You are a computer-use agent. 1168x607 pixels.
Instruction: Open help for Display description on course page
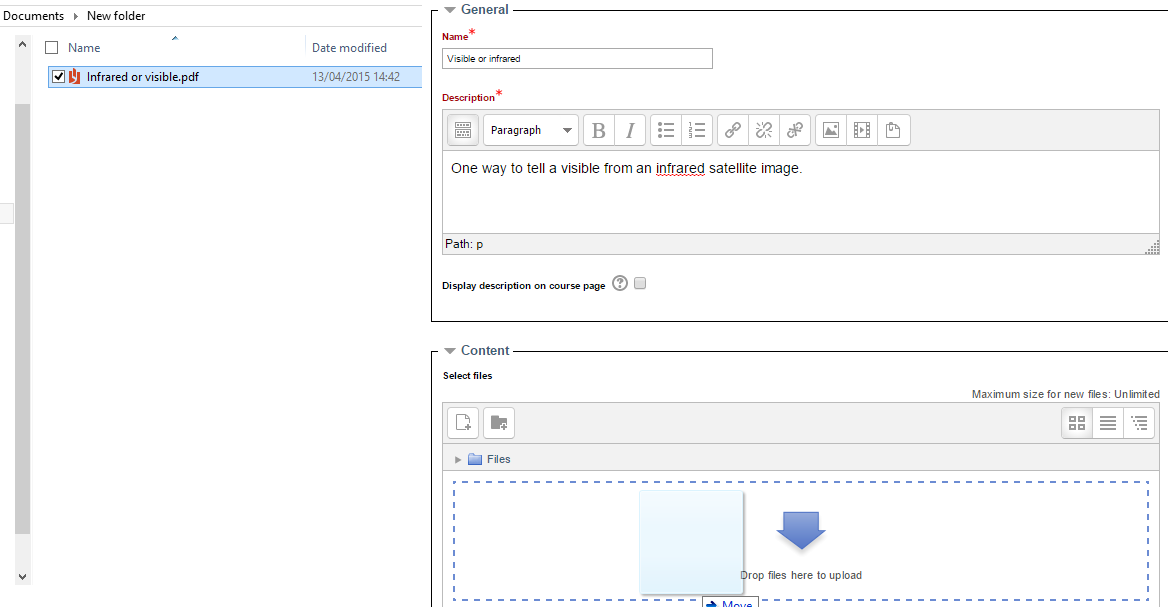(619, 283)
